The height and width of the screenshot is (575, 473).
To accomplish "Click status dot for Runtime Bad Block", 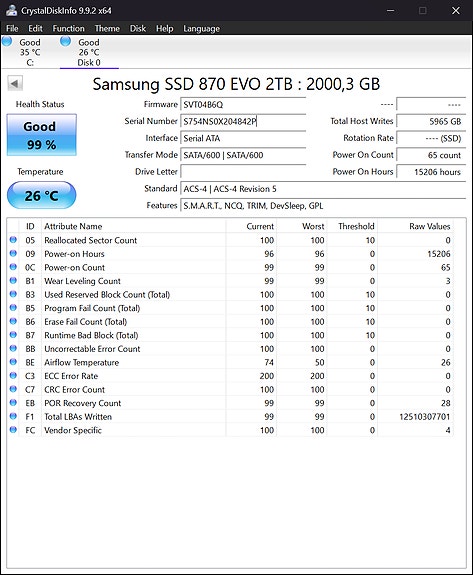I will (x=13, y=335).
